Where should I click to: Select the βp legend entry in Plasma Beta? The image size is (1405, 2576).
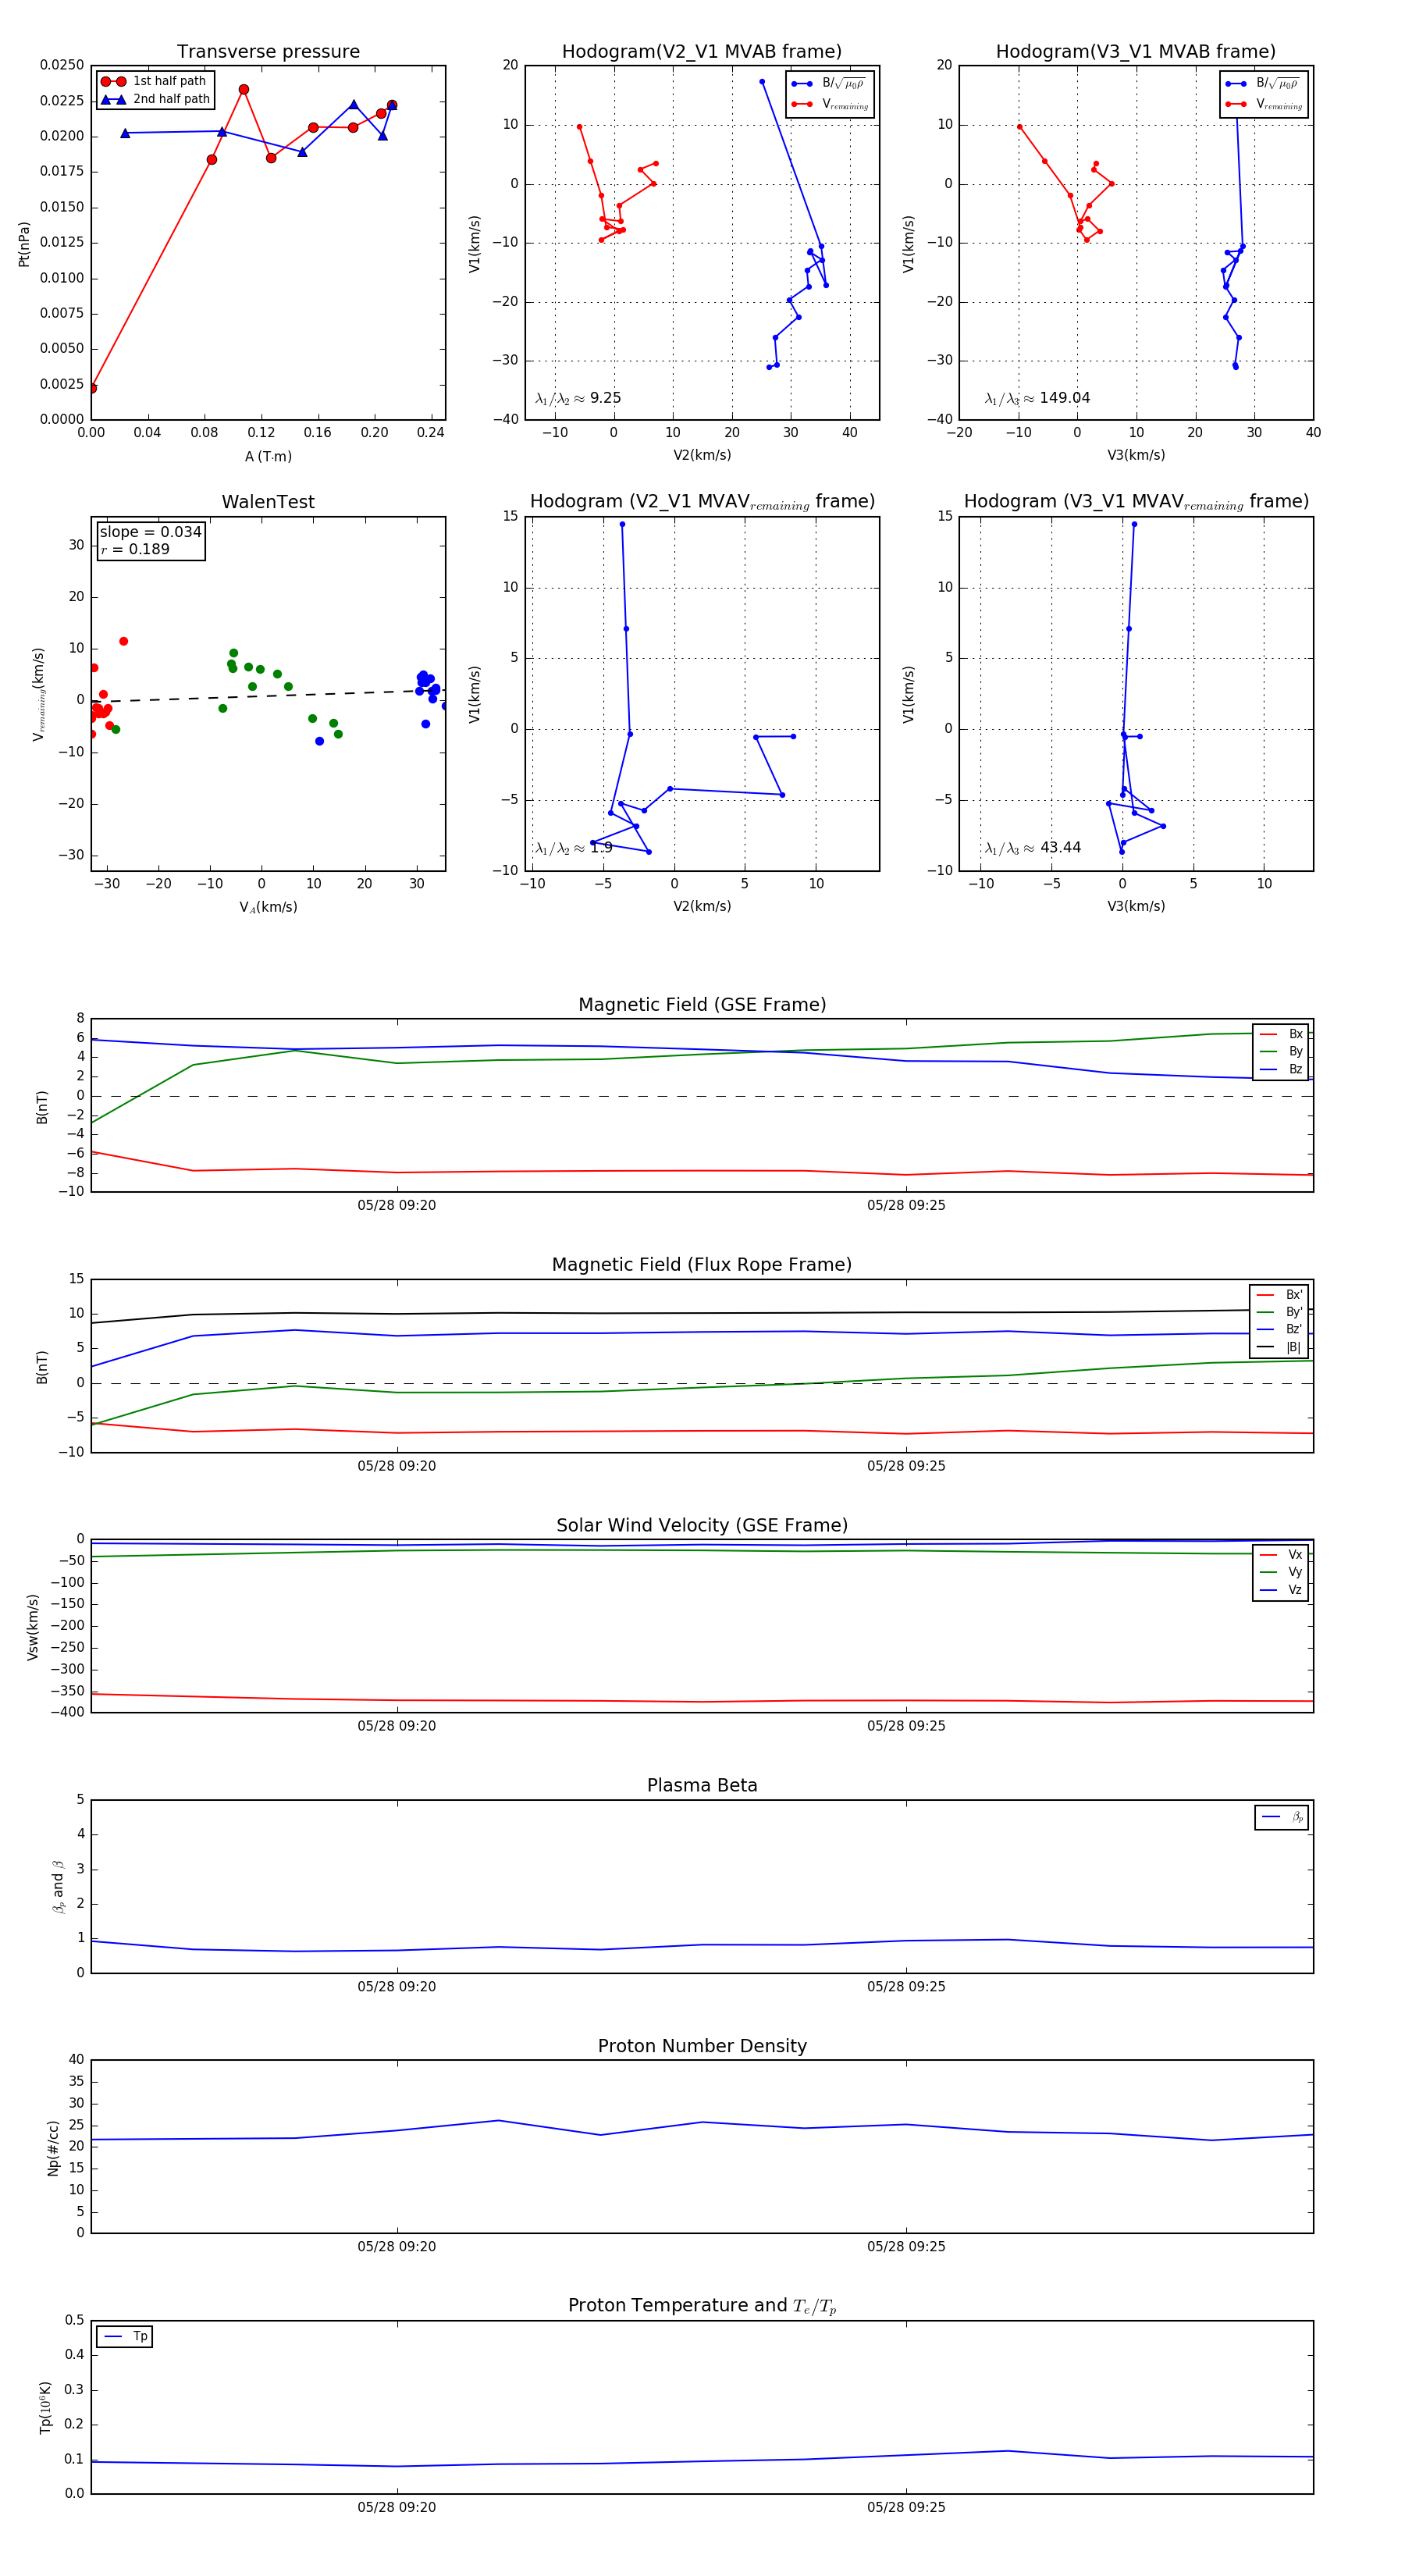point(1282,1818)
